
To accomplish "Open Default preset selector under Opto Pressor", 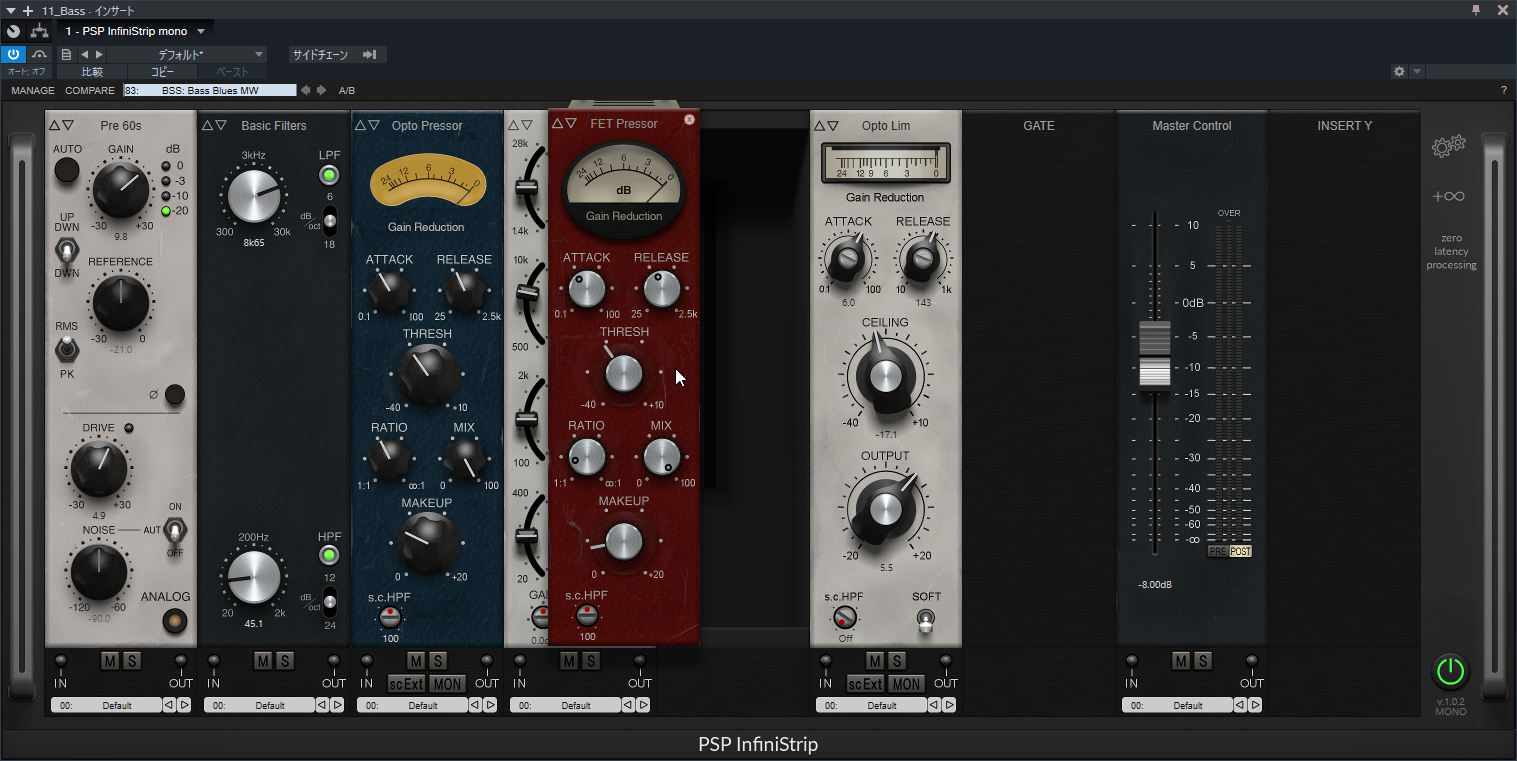I will pos(412,705).
